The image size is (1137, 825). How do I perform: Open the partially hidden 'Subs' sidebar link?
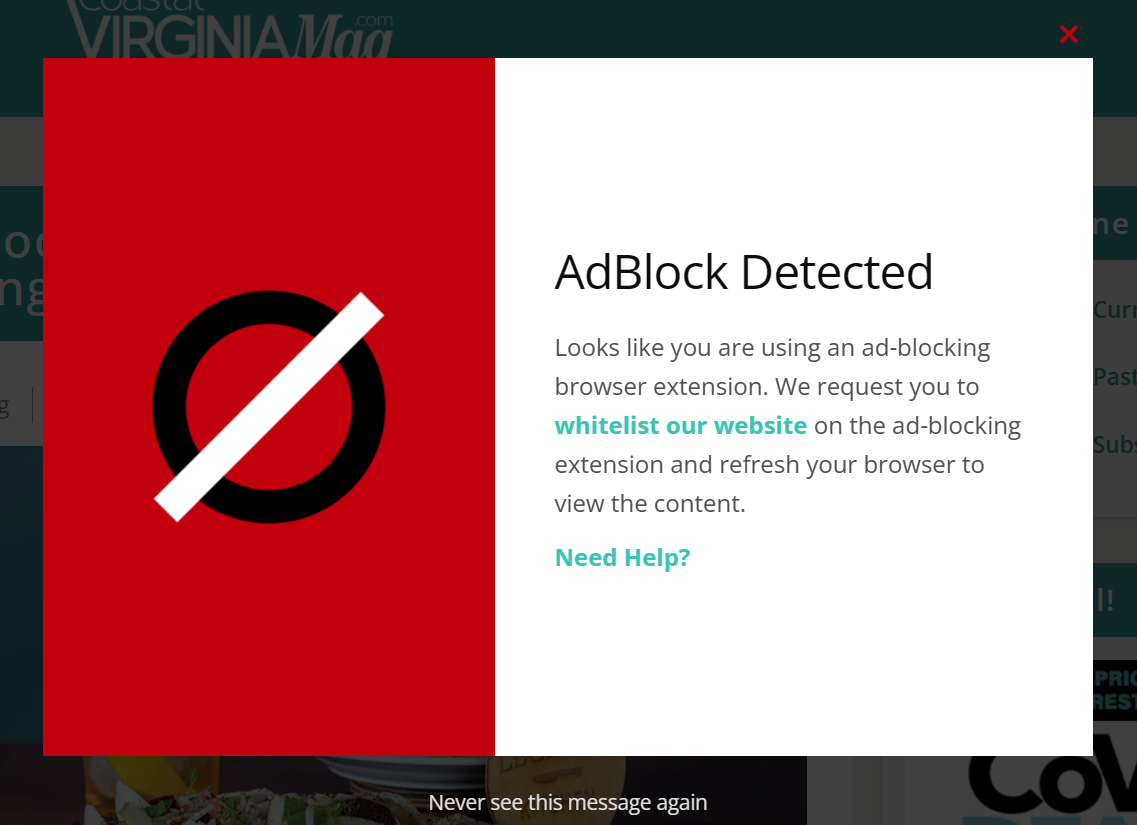click(1115, 444)
